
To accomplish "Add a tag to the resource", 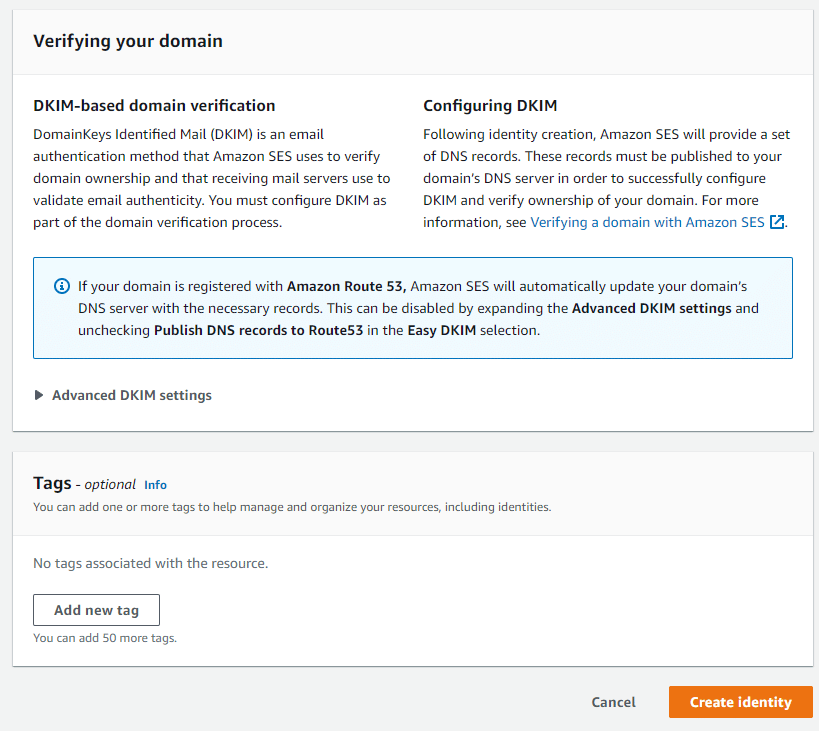I will click(x=96, y=610).
